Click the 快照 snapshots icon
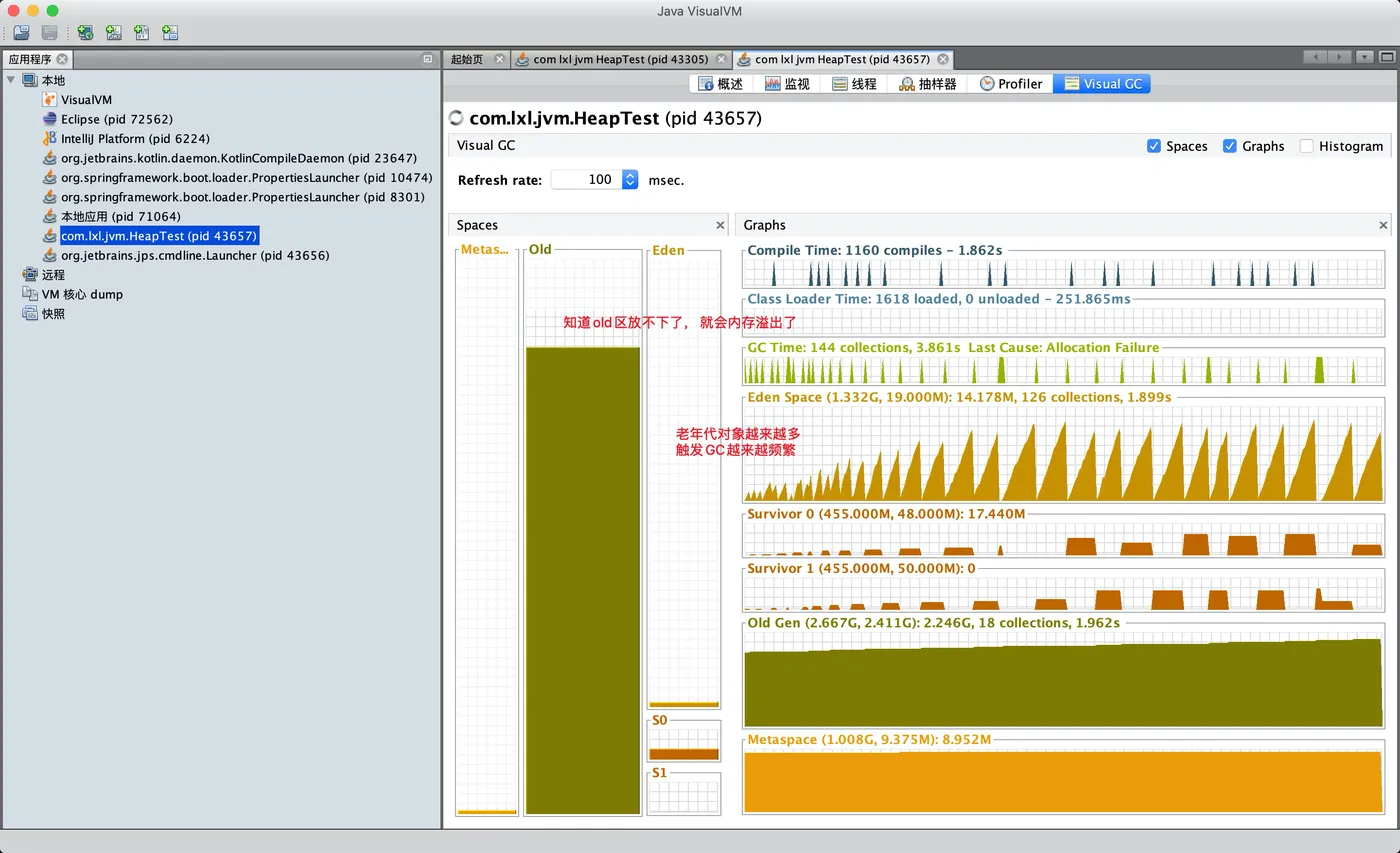The image size is (1400, 853). (x=30, y=313)
